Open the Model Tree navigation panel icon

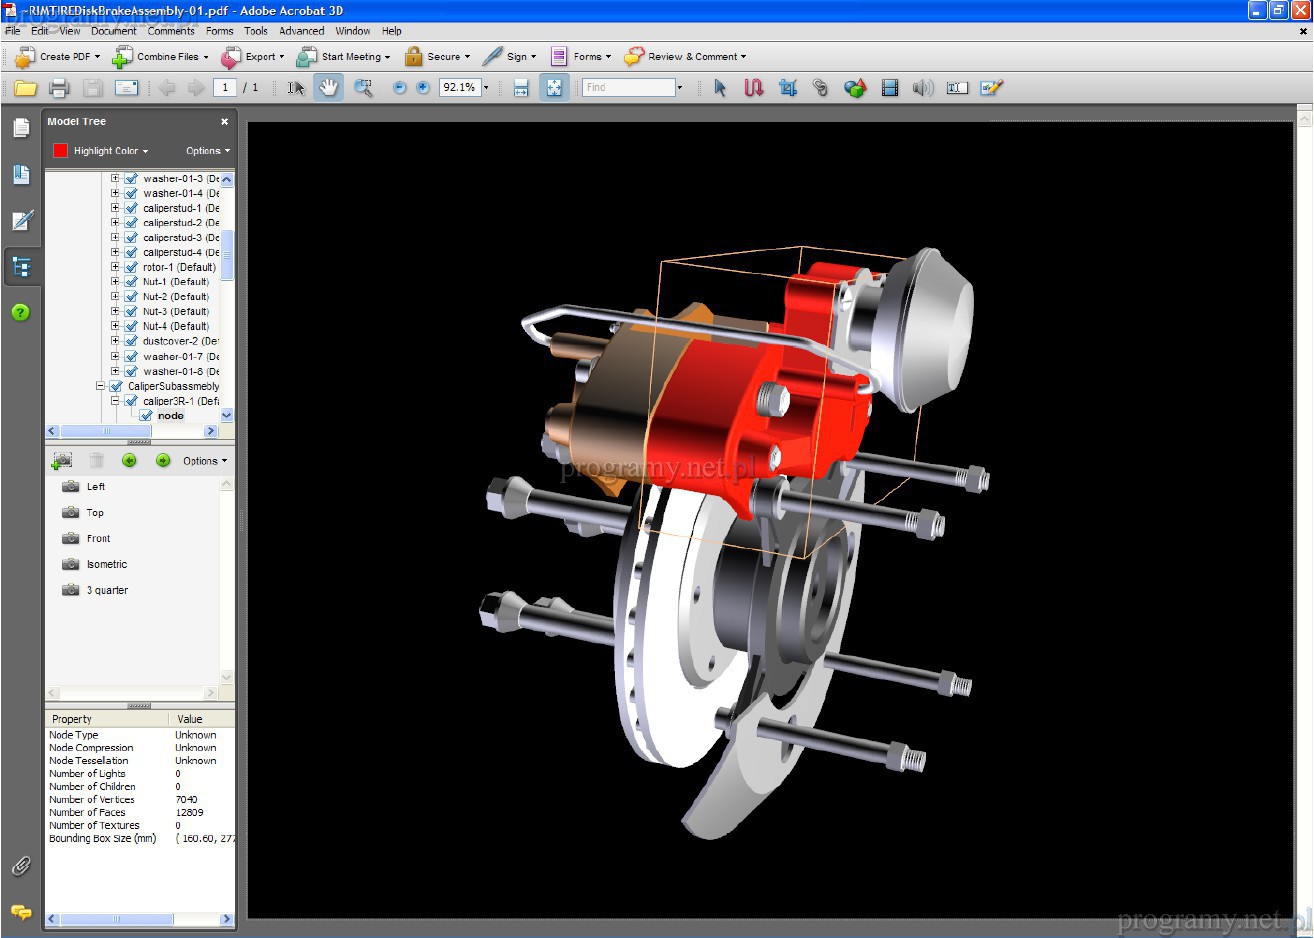(x=21, y=267)
